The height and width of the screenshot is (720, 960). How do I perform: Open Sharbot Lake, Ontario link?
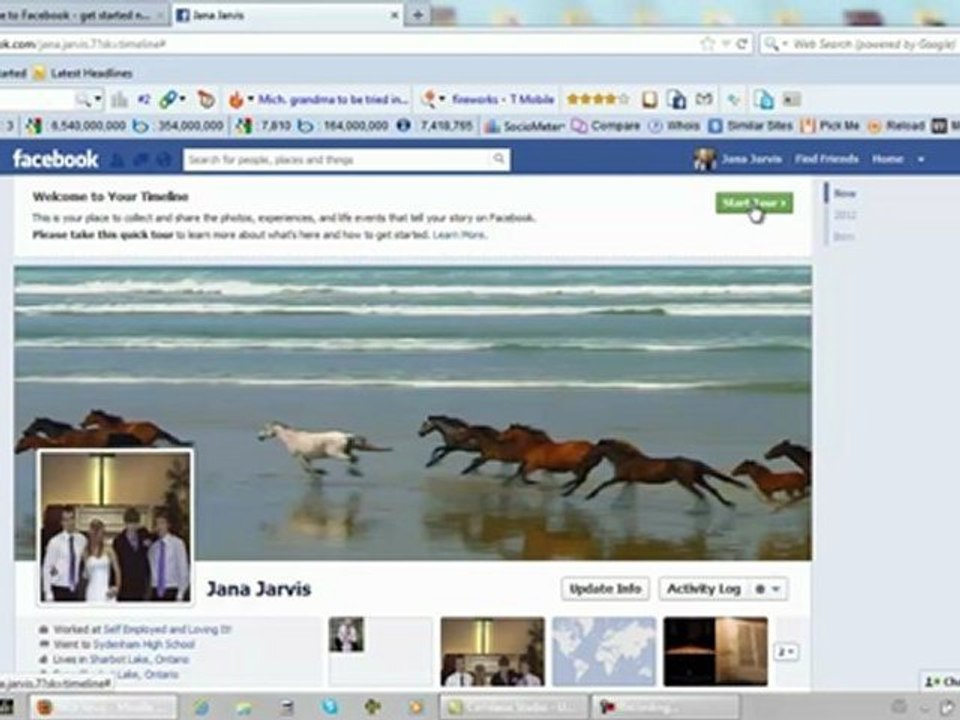139,659
